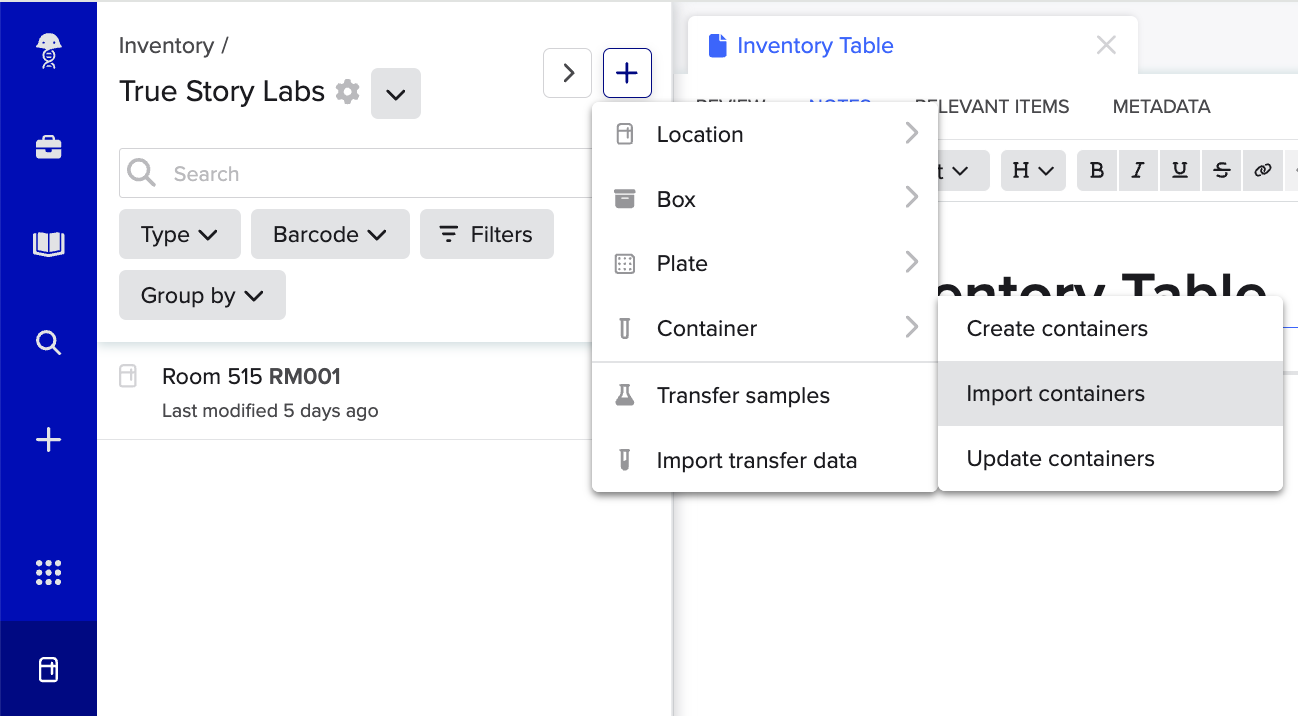Select the highlighted Inventory icon at sidebar bottom

pos(48,669)
